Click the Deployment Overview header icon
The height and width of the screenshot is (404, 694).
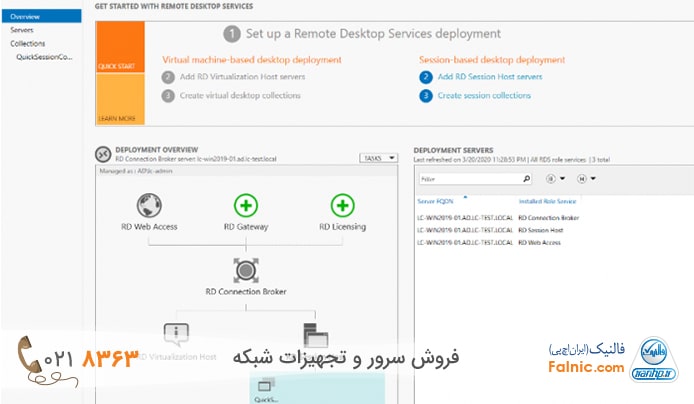(103, 154)
